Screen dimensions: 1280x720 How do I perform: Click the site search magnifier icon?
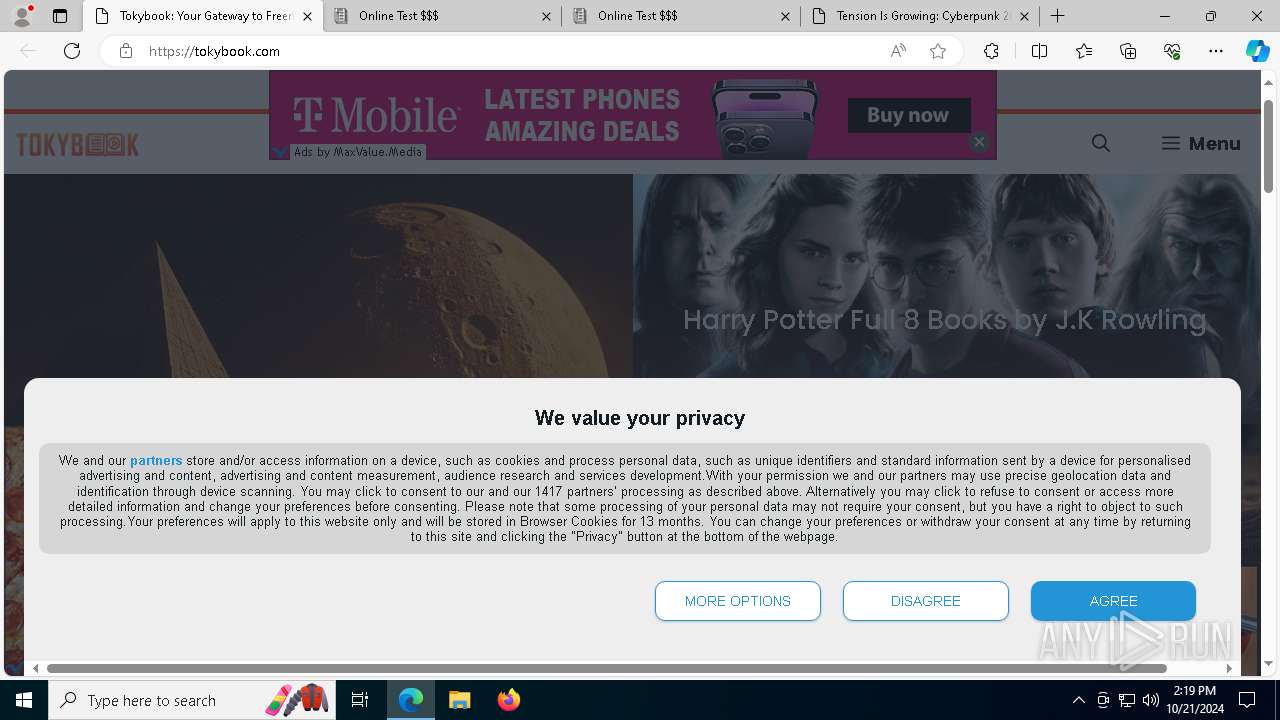point(1101,143)
